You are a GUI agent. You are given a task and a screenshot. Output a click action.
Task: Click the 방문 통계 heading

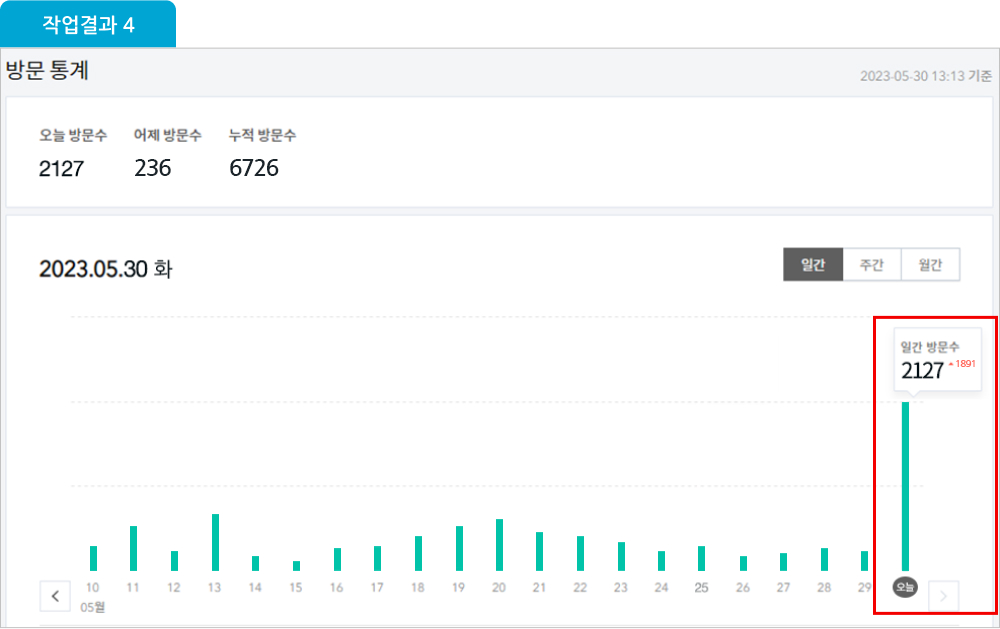[49, 71]
